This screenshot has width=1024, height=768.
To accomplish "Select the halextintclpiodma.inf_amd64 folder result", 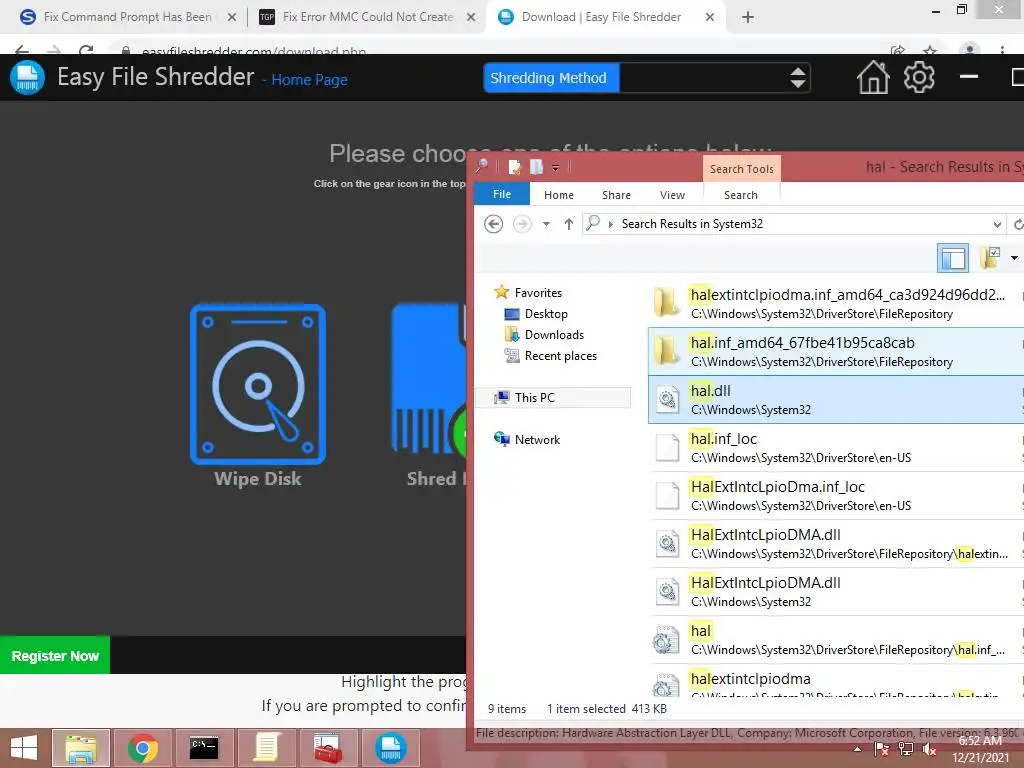I will pos(835,304).
